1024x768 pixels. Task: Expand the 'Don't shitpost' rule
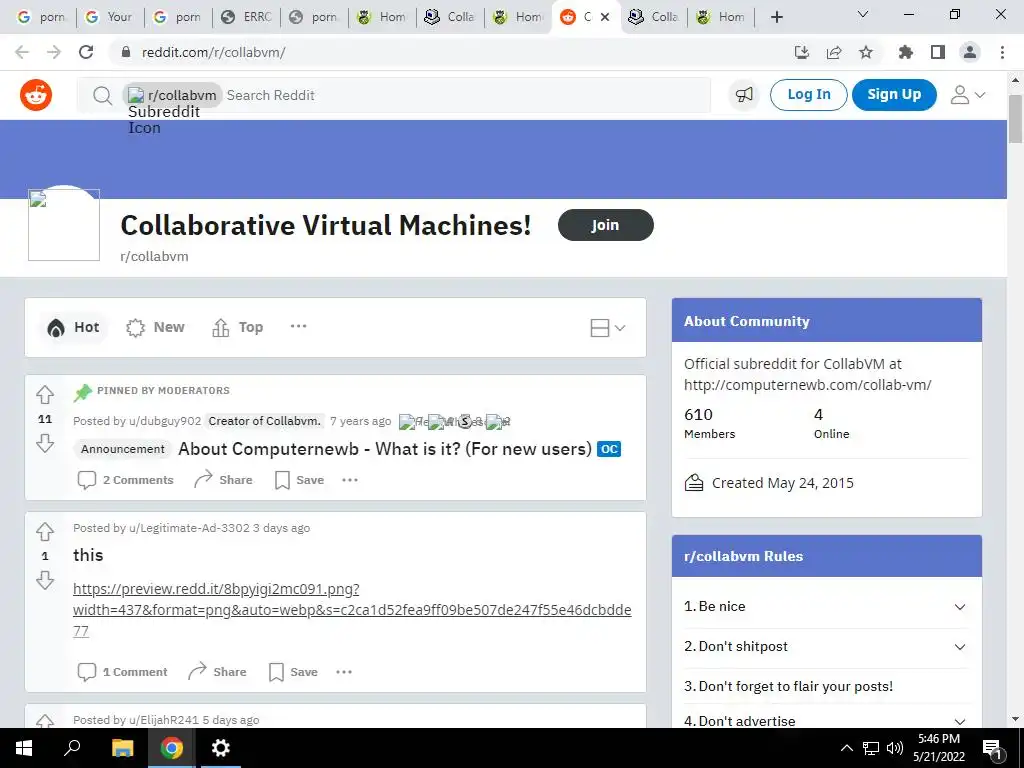pos(826,647)
